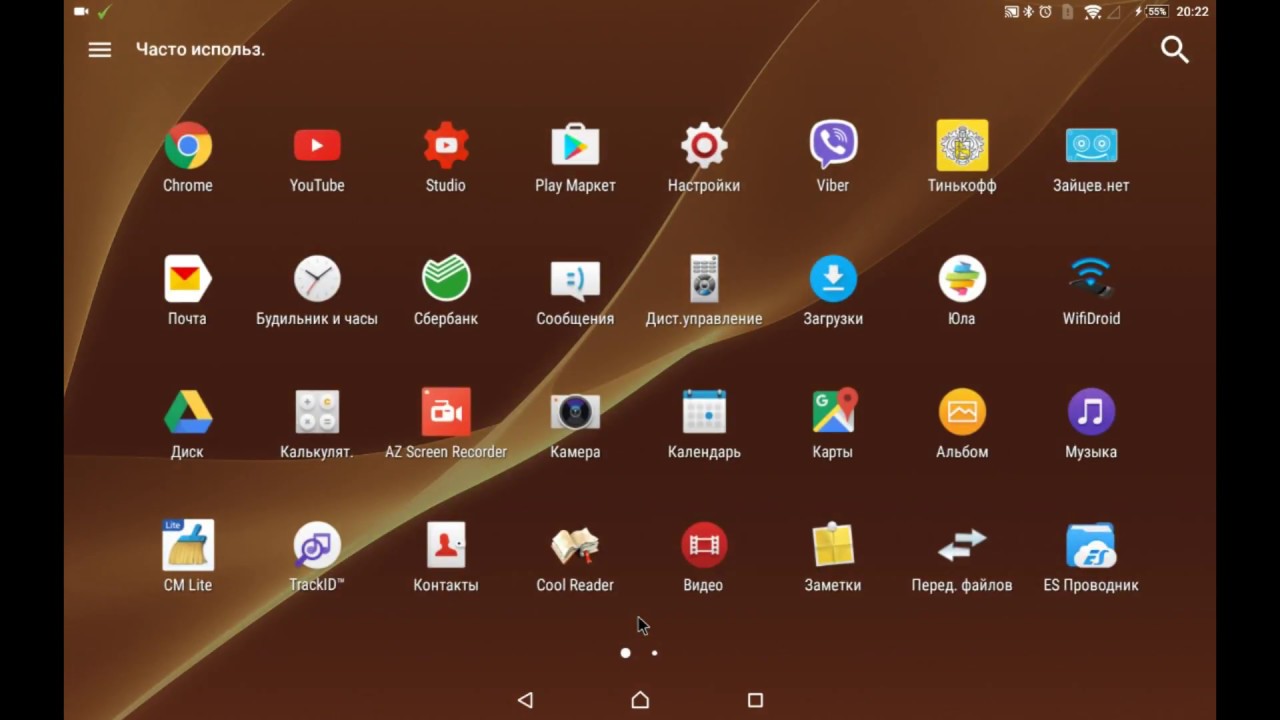
Task: Open Дист.управление remote control app
Action: [x=704, y=279]
